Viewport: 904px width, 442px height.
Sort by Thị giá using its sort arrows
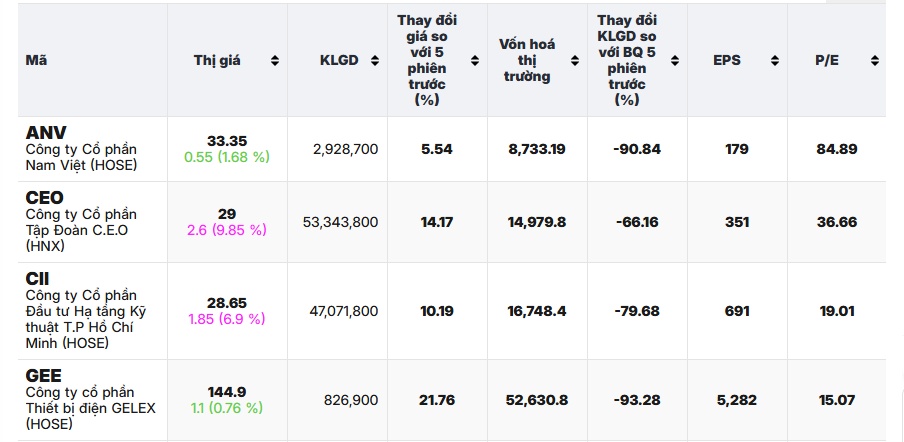275,61
